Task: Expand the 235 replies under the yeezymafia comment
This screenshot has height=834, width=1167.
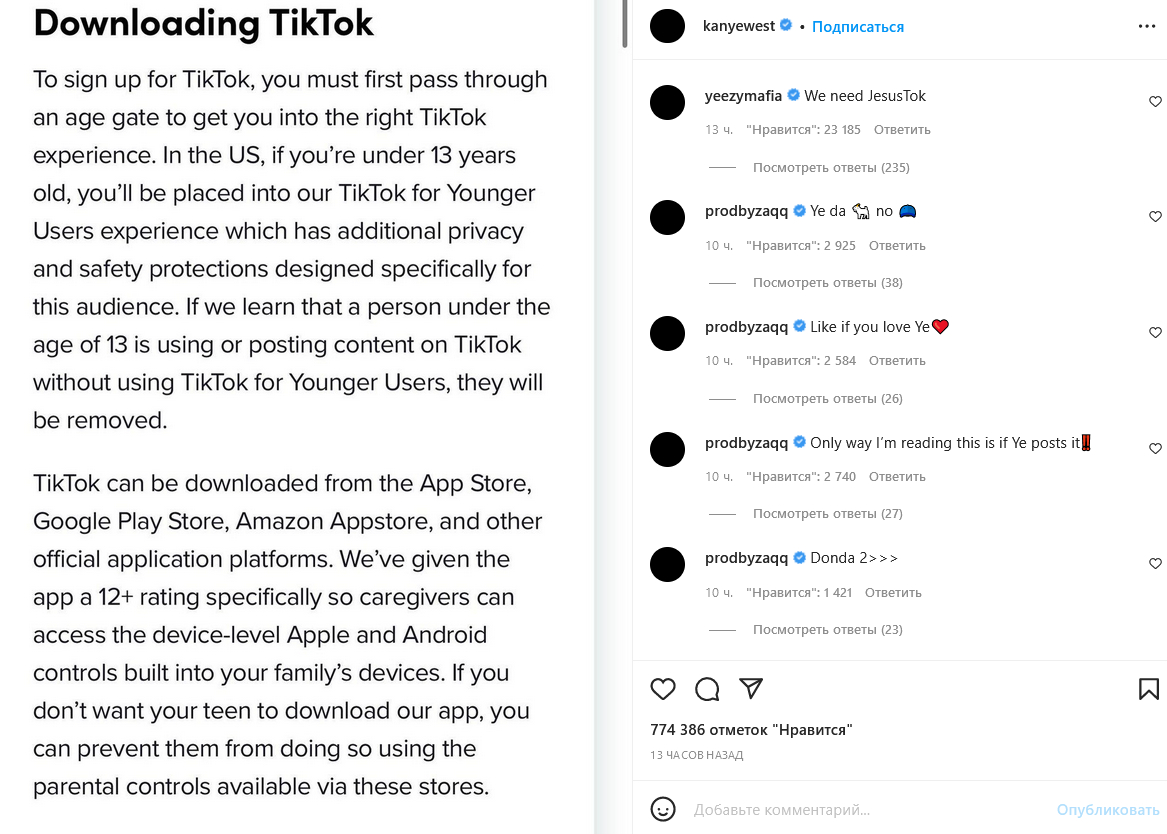Action: coord(830,168)
